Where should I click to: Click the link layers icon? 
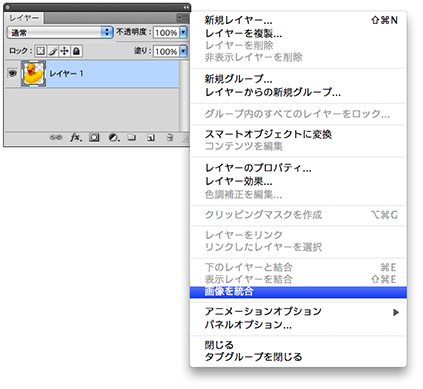tap(56, 137)
